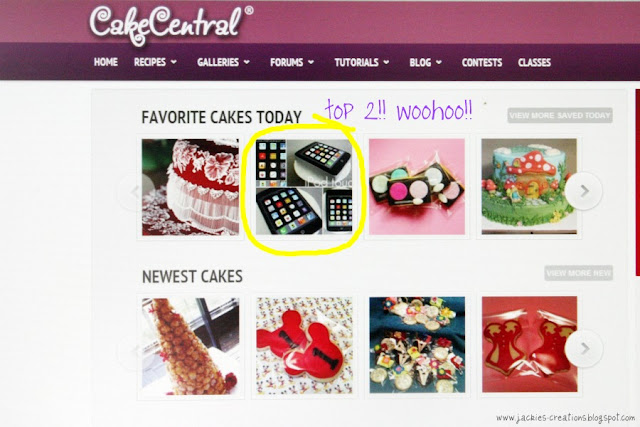This screenshot has height=427, width=640.
Task: Expand the Tutorials dropdown menu
Action: pos(362,62)
